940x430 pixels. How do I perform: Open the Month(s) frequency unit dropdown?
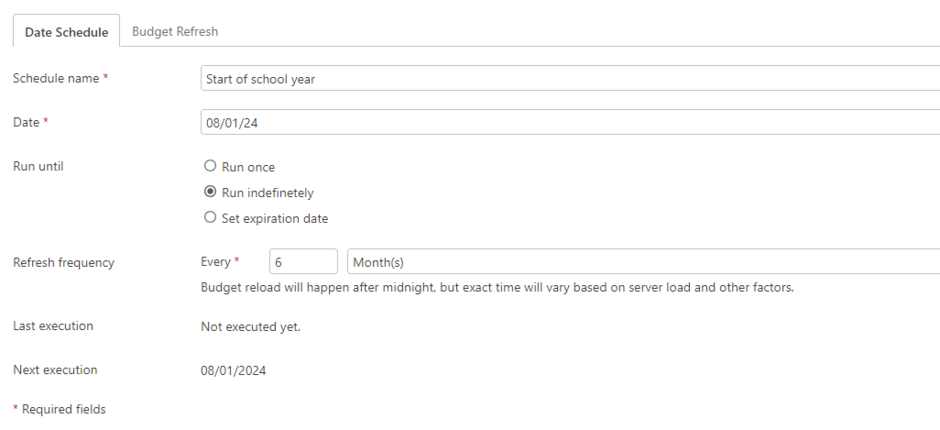coord(643,262)
